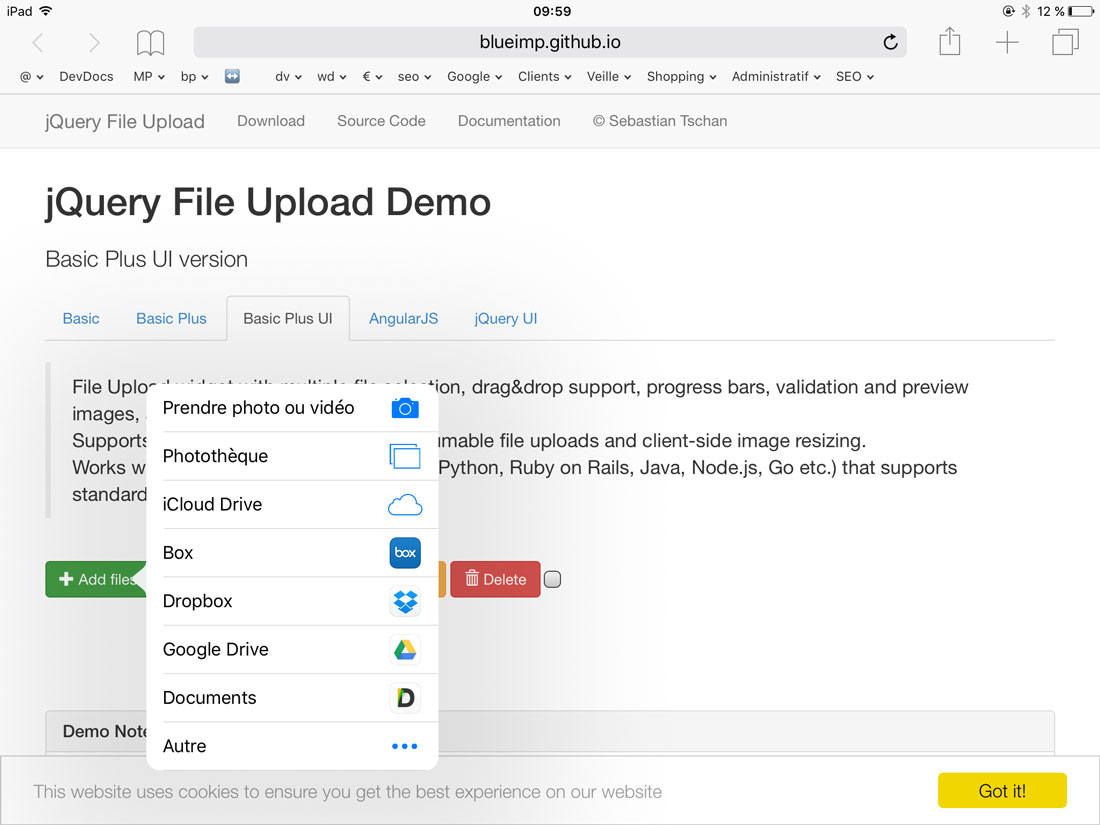Tap the Safari back arrow

pos(38,43)
